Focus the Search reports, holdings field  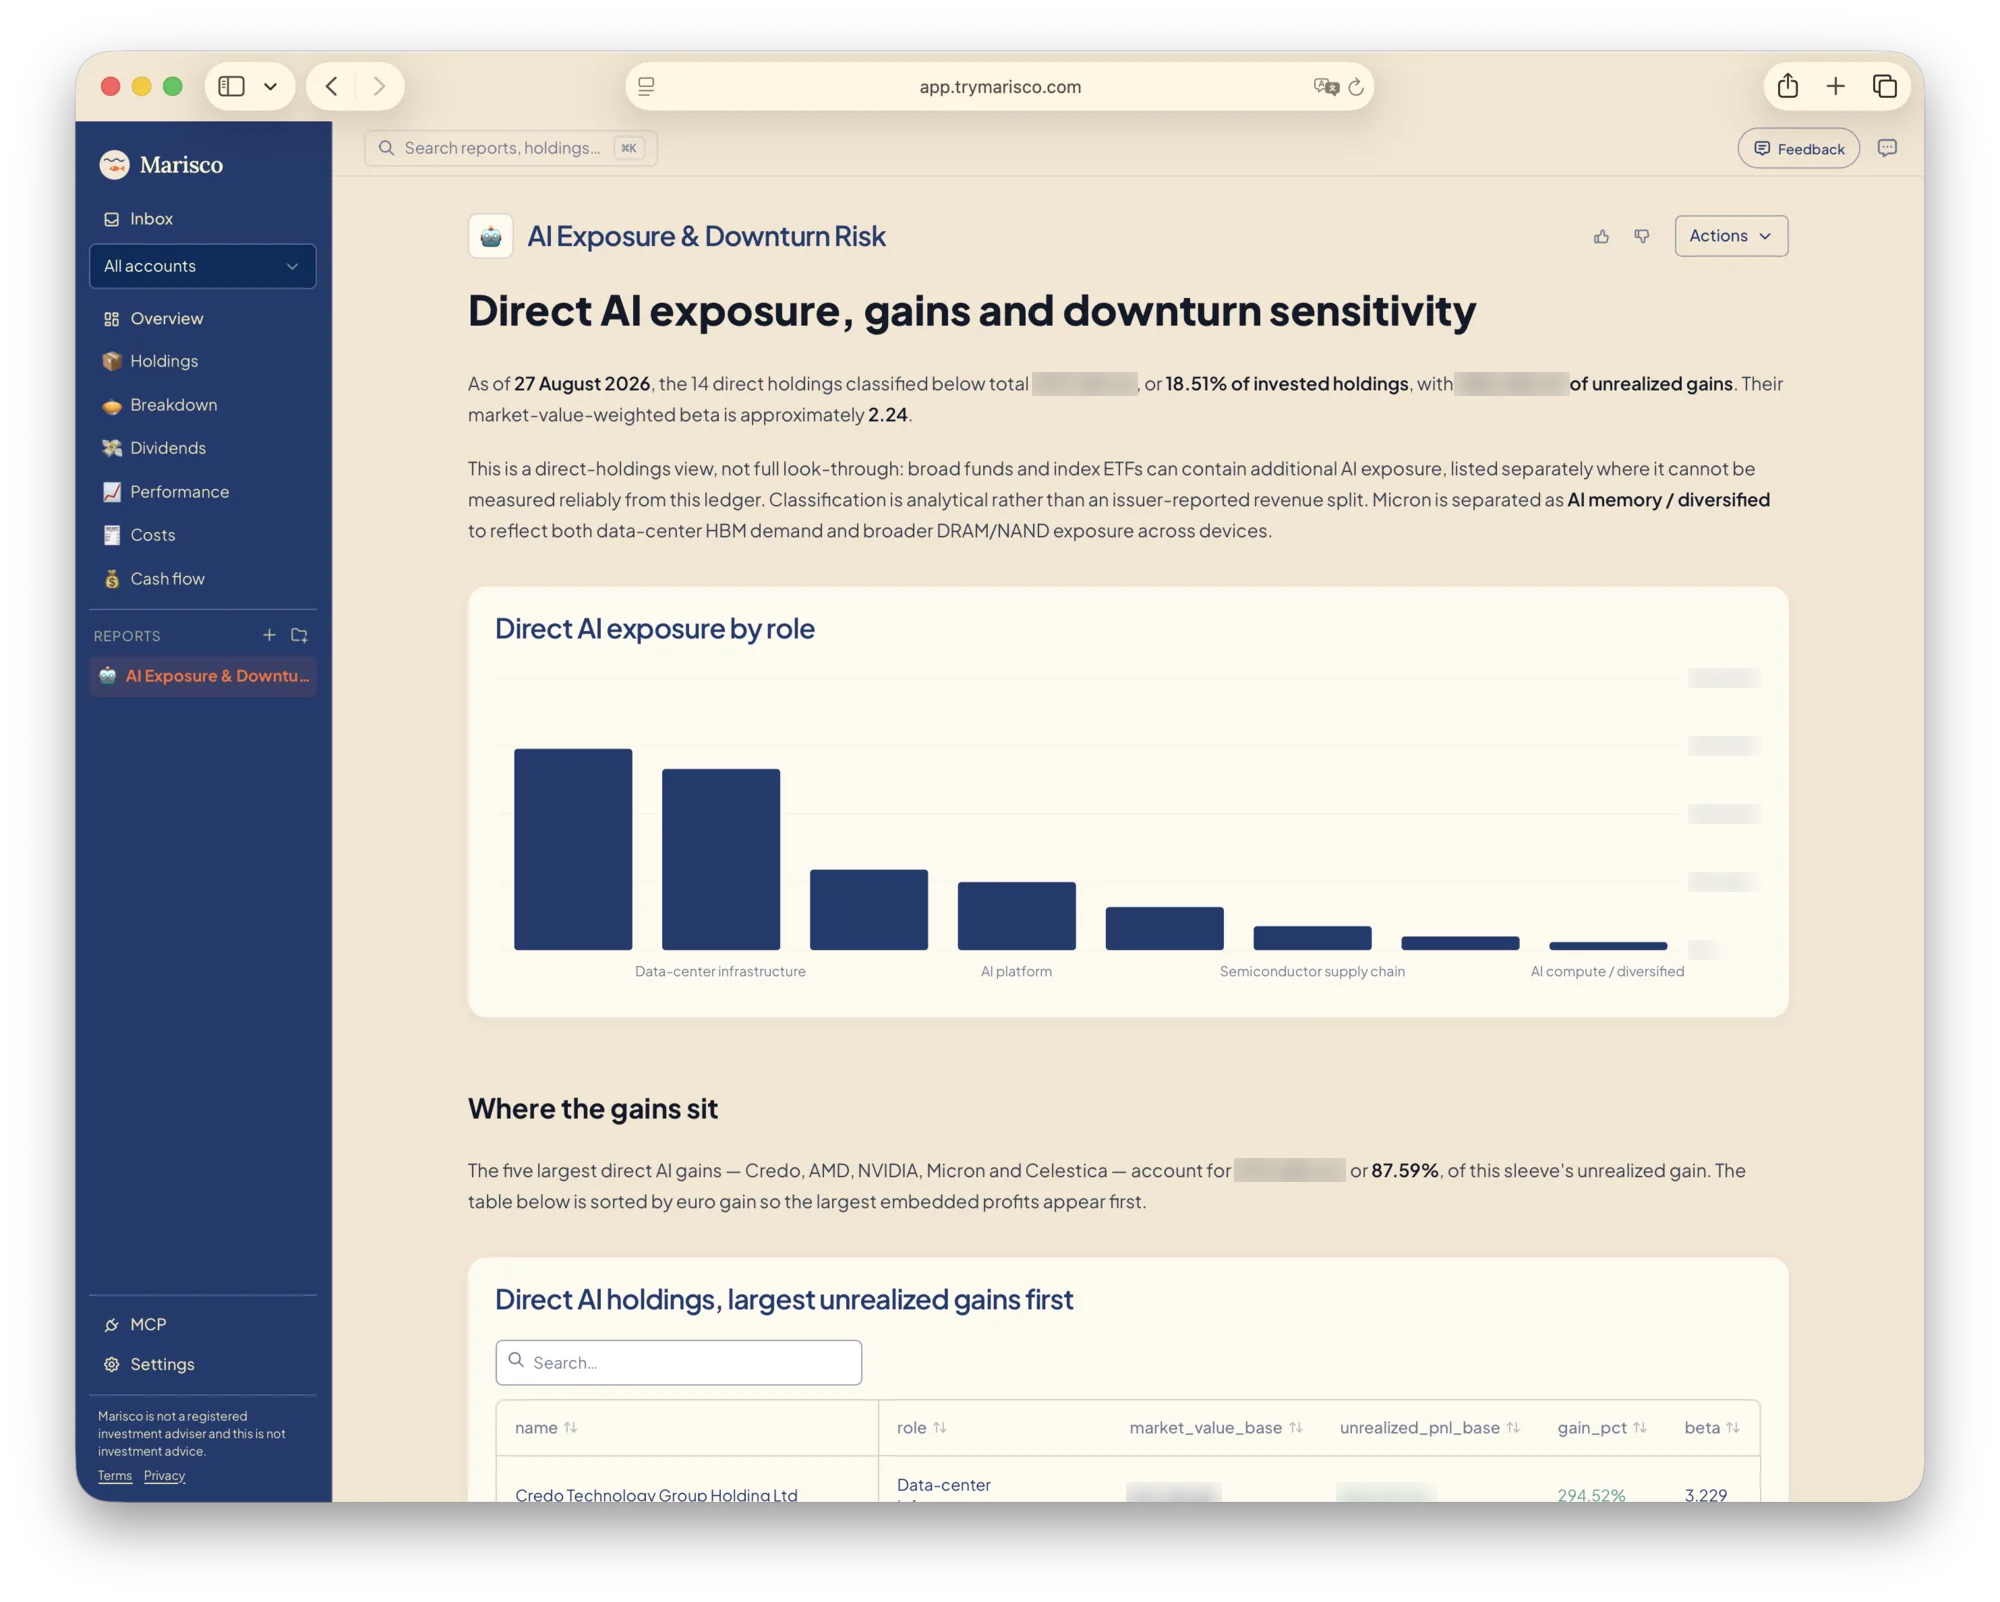point(510,148)
